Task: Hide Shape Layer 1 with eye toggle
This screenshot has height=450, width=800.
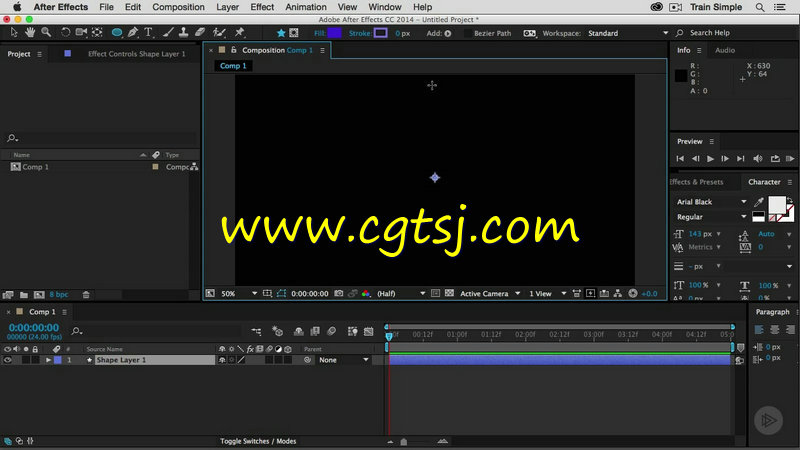Action: (8, 360)
